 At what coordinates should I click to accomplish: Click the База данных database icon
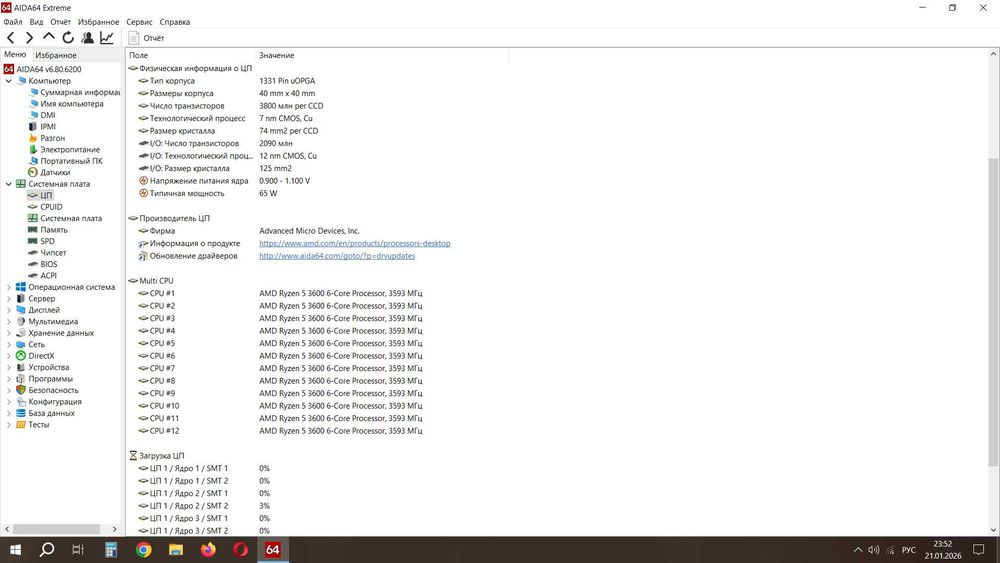point(21,413)
